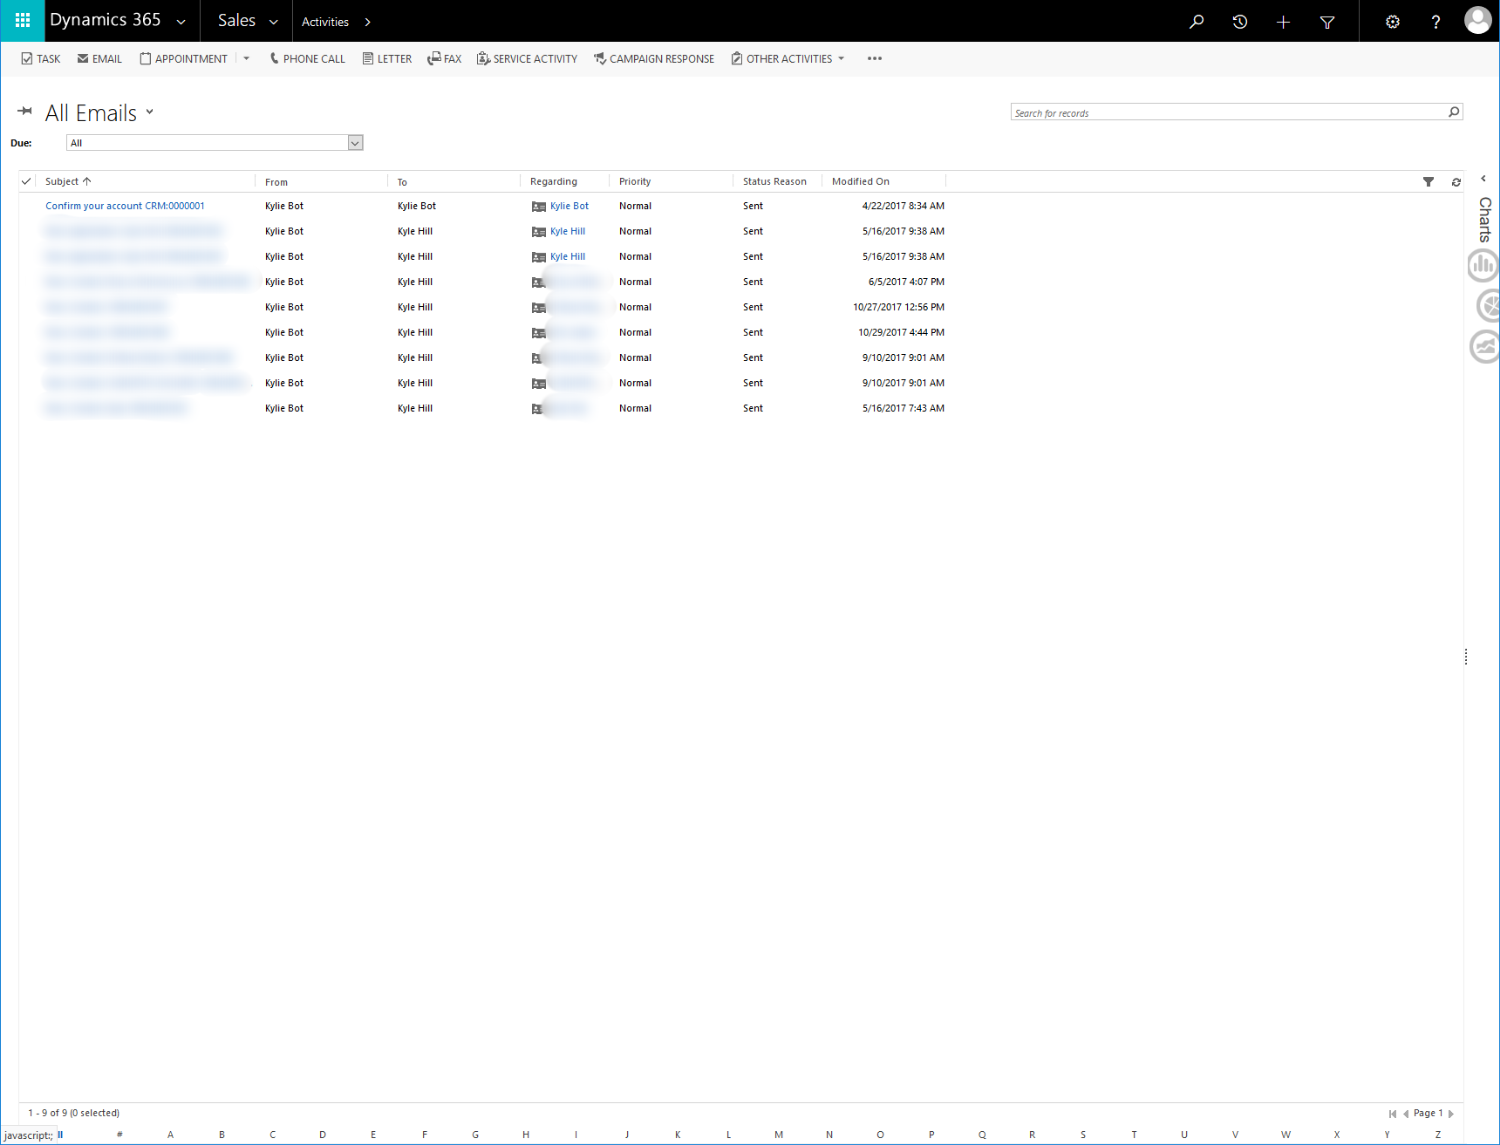Expand the Dynamics 365 navigation chevron
1500x1145 pixels.
pyautogui.click(x=181, y=21)
